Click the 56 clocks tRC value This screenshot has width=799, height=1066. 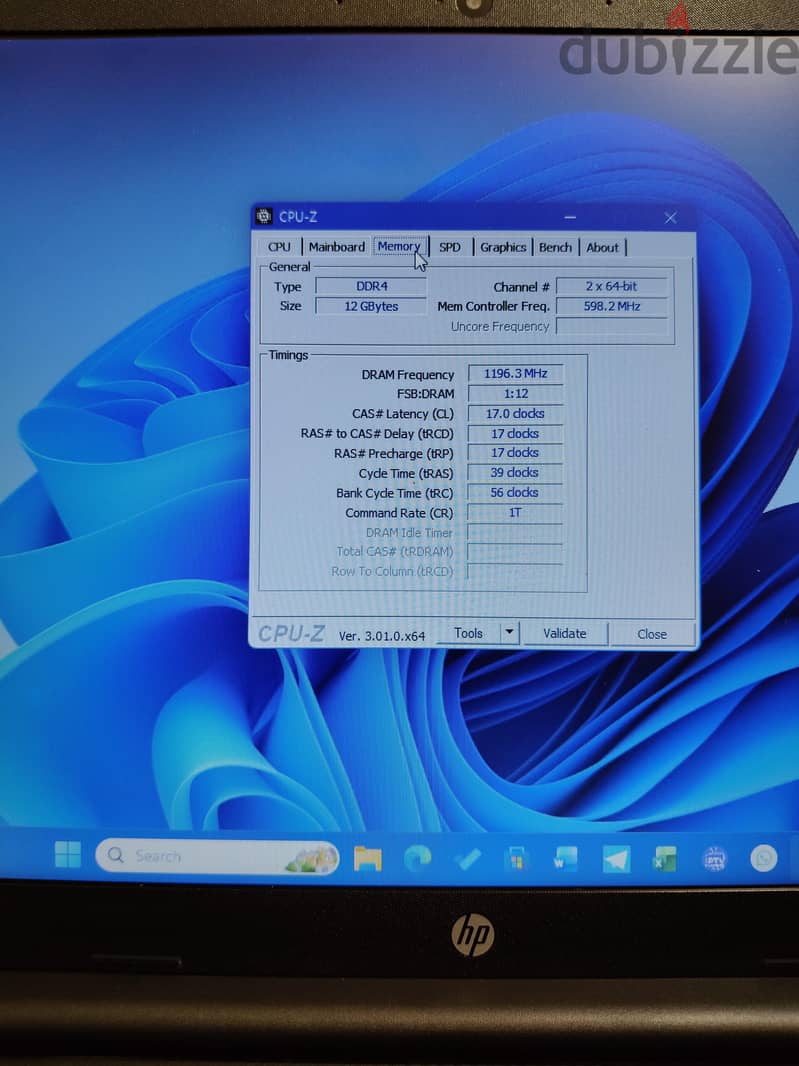515,492
